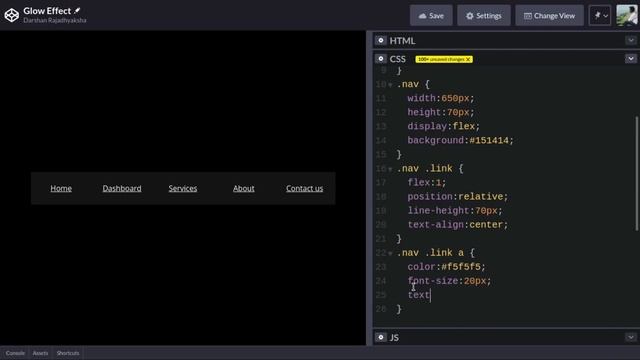Image resolution: width=640 pixels, height=360 pixels.
Task: Click the CodePen logo icon
Action: pos(11,15)
